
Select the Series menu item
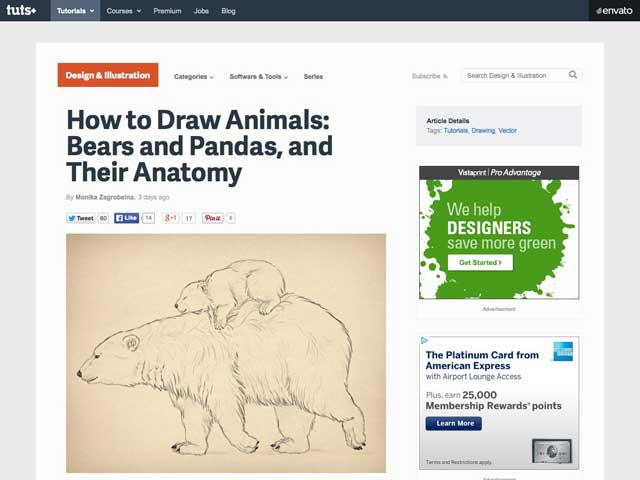click(313, 77)
